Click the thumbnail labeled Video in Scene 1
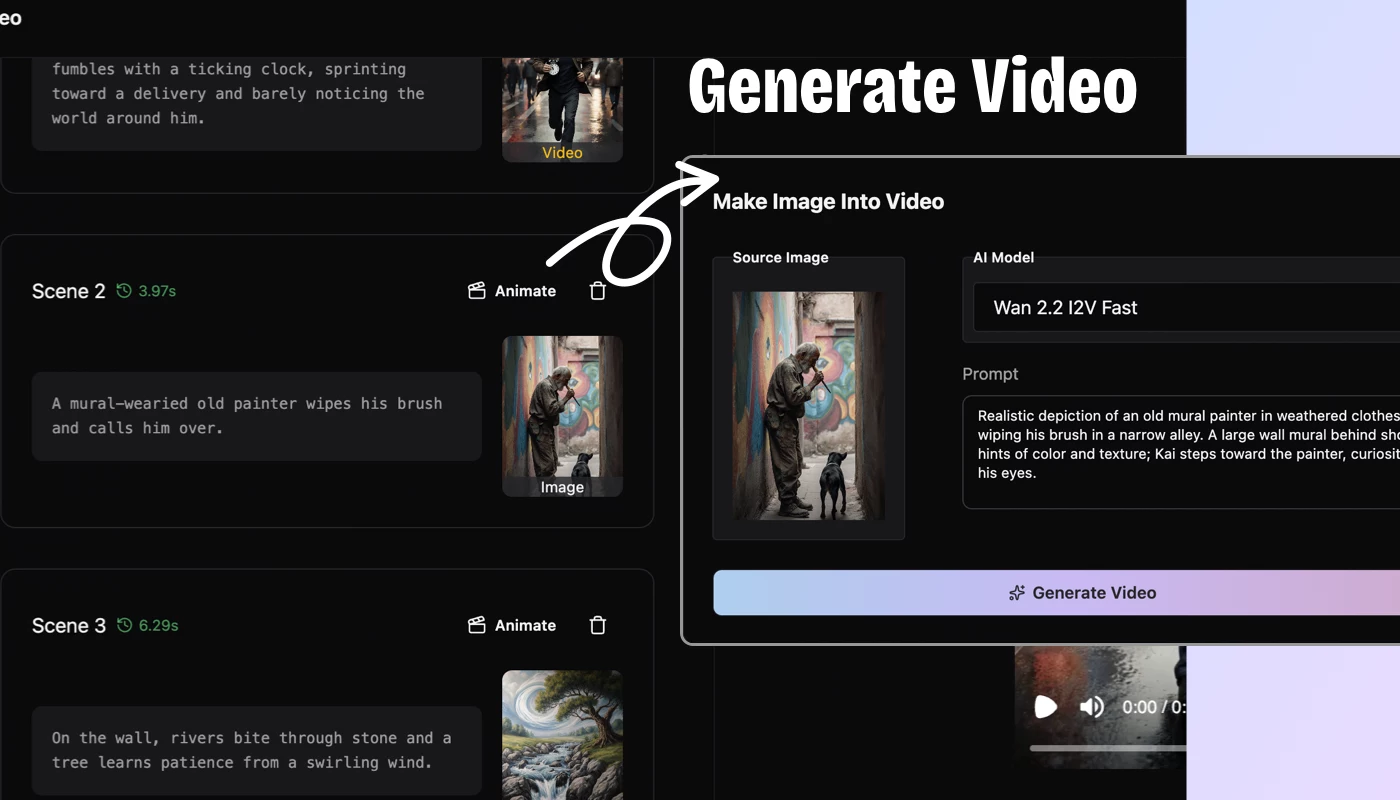 point(562,105)
